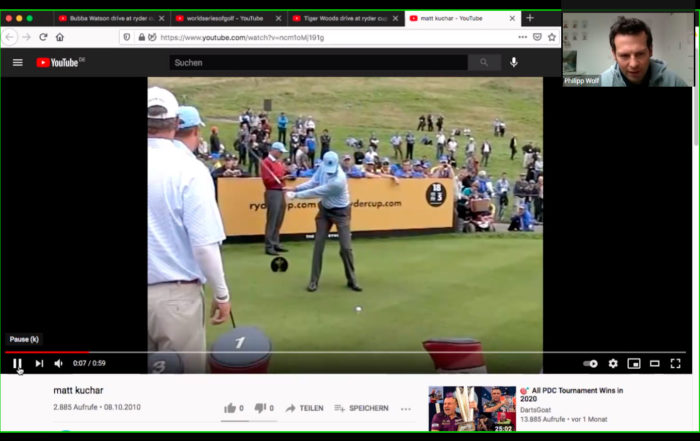Visit the DartsGoat channel

tap(535, 410)
